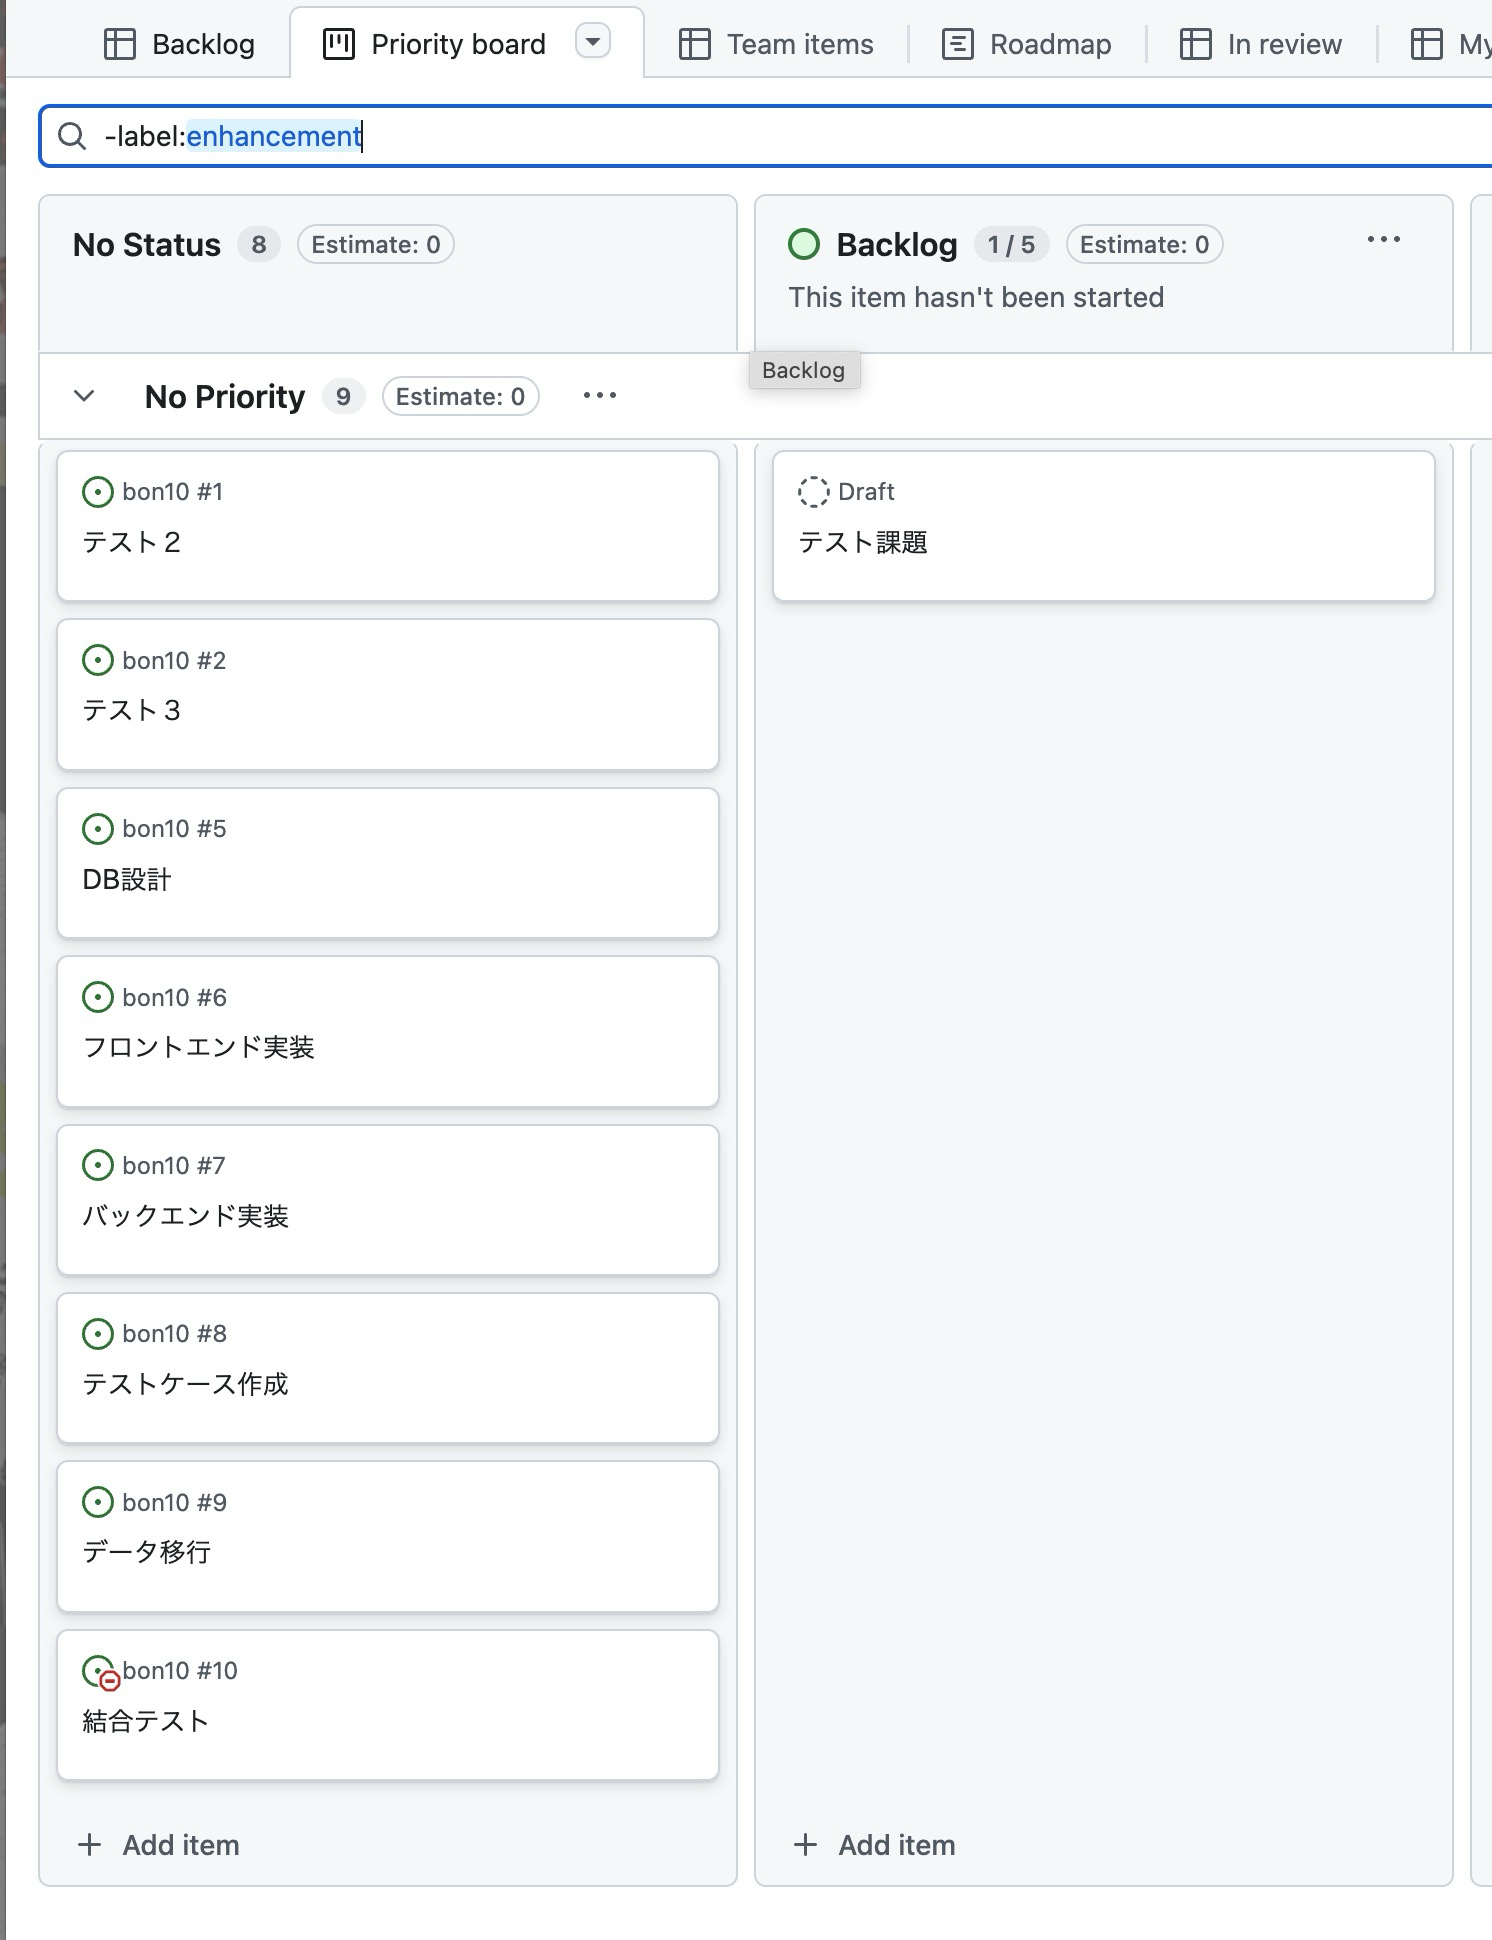1492x1940 pixels.
Task: Click the plus icon beside No Status Add item
Action: [x=90, y=1845]
